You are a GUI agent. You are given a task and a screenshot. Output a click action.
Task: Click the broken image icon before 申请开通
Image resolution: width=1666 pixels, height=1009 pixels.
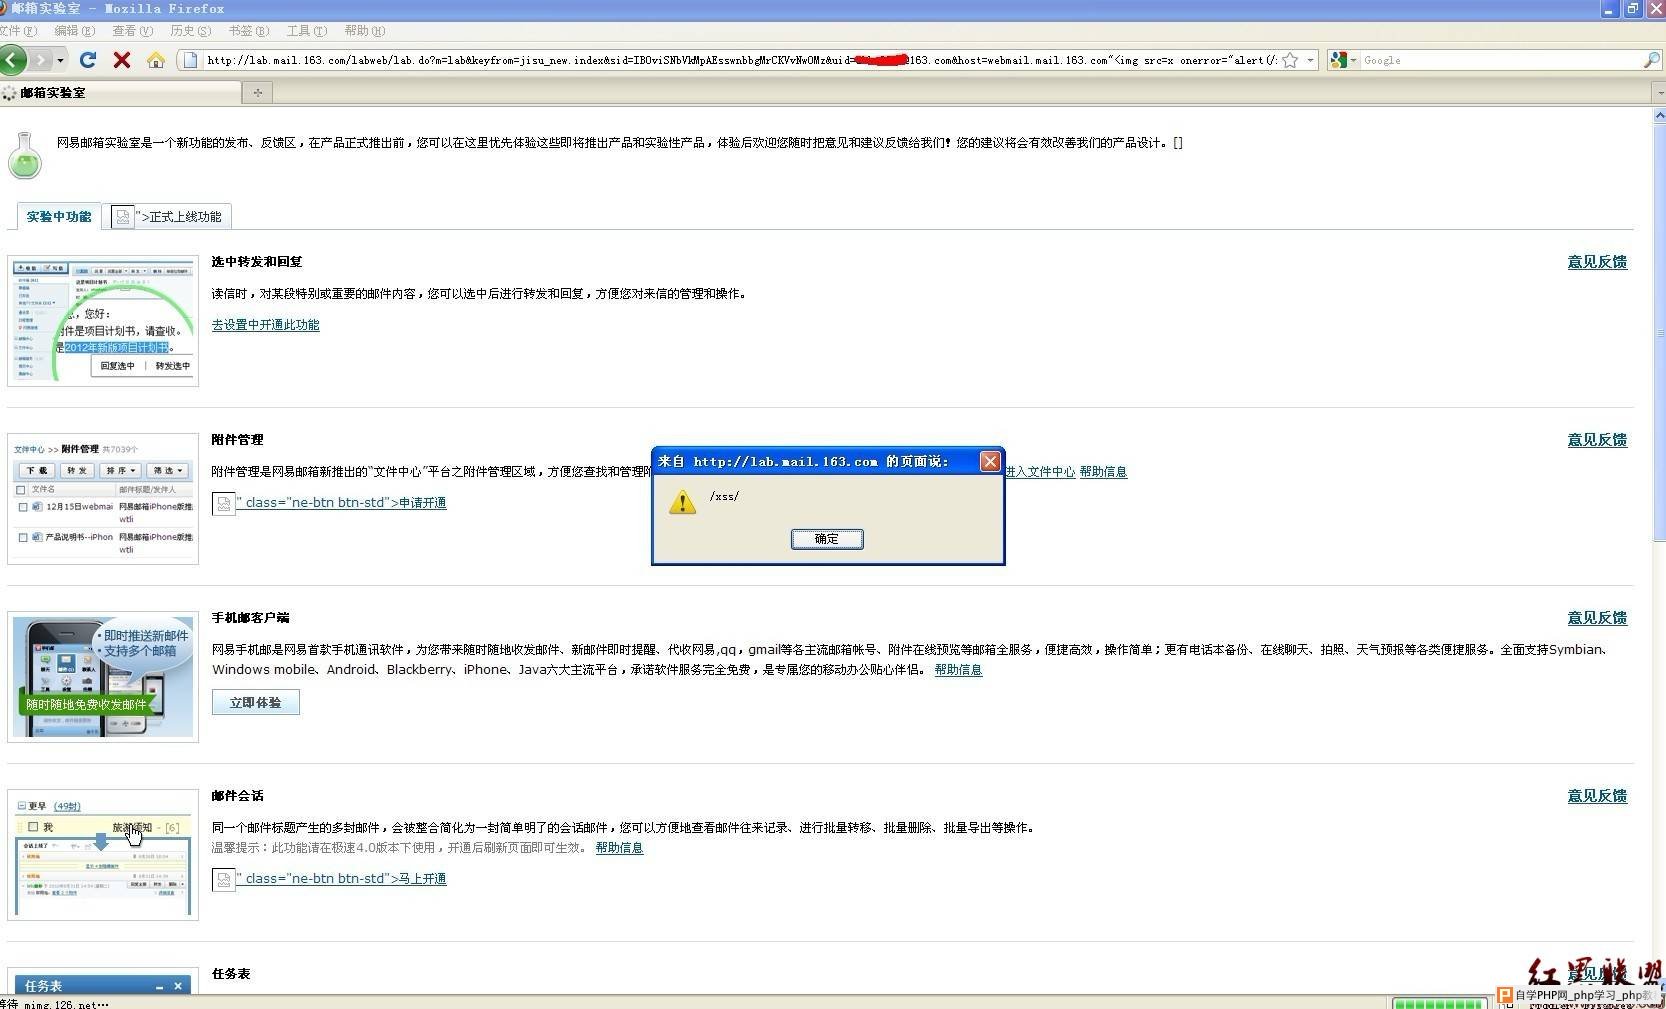(x=224, y=504)
